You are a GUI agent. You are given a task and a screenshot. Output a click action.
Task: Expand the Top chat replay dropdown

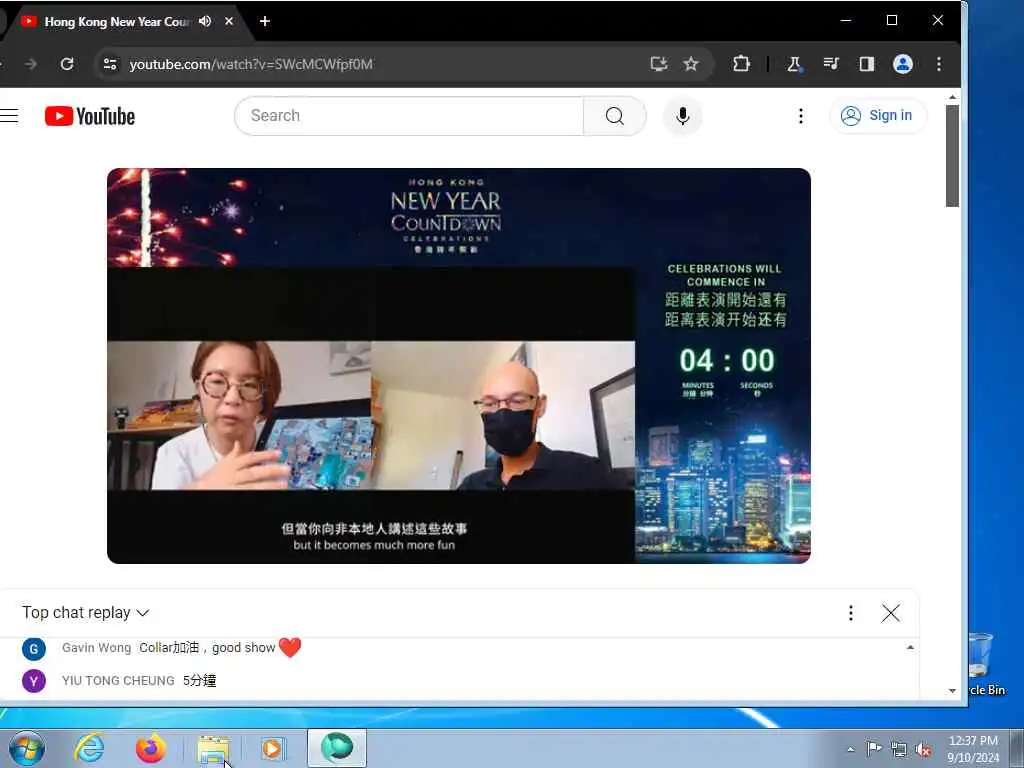click(x=86, y=613)
